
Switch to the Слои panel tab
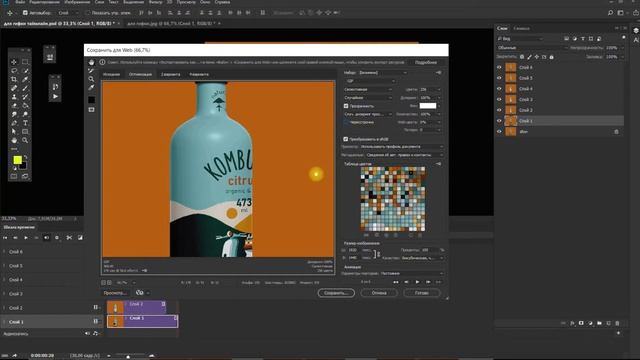(502, 28)
